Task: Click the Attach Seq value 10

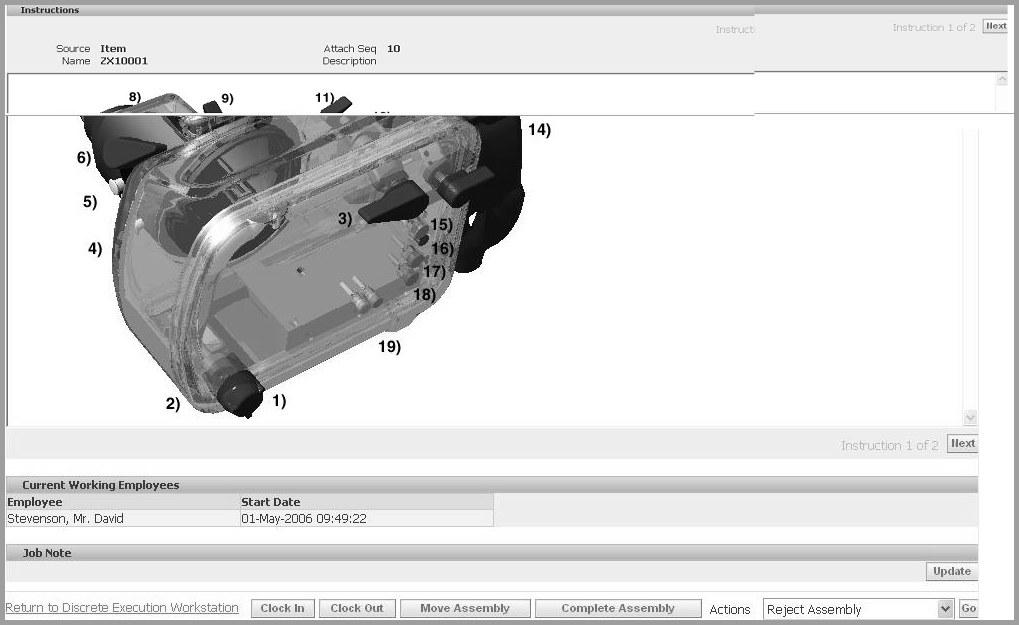Action: [x=394, y=49]
